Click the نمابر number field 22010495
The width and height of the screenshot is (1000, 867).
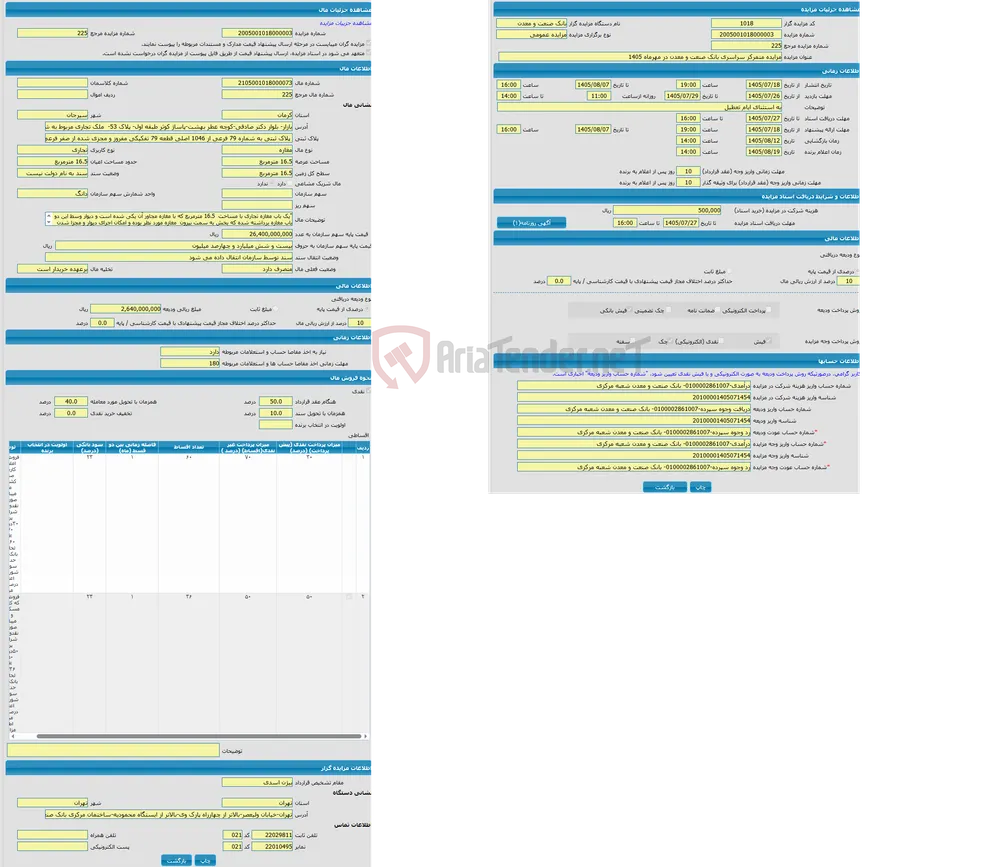point(272,847)
